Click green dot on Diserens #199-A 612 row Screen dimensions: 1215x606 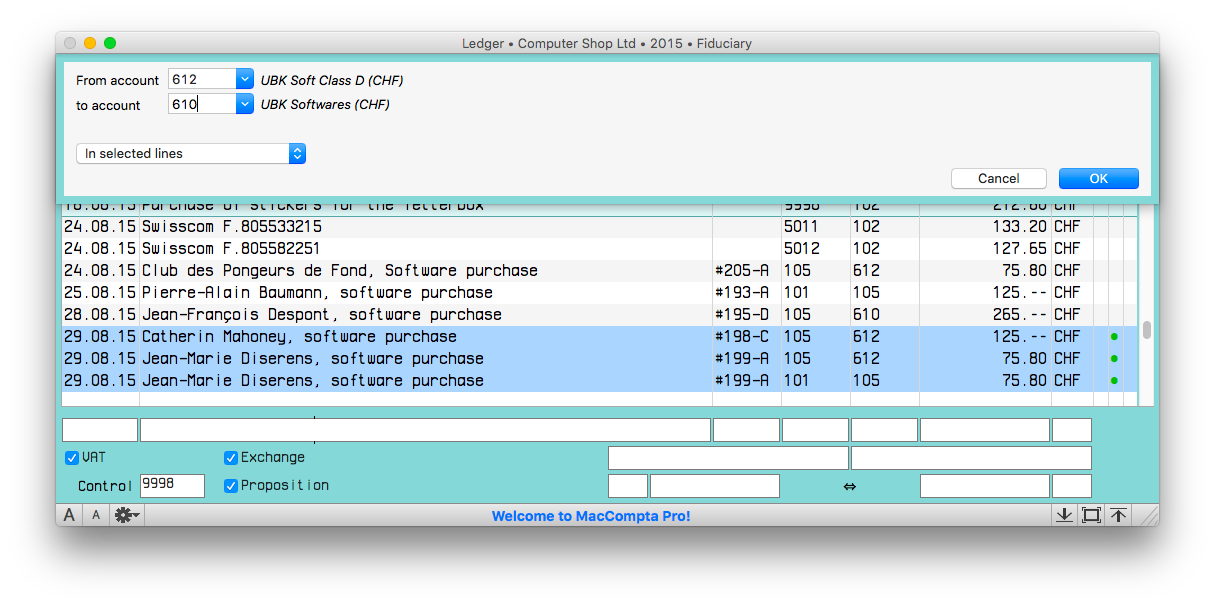click(x=1114, y=359)
